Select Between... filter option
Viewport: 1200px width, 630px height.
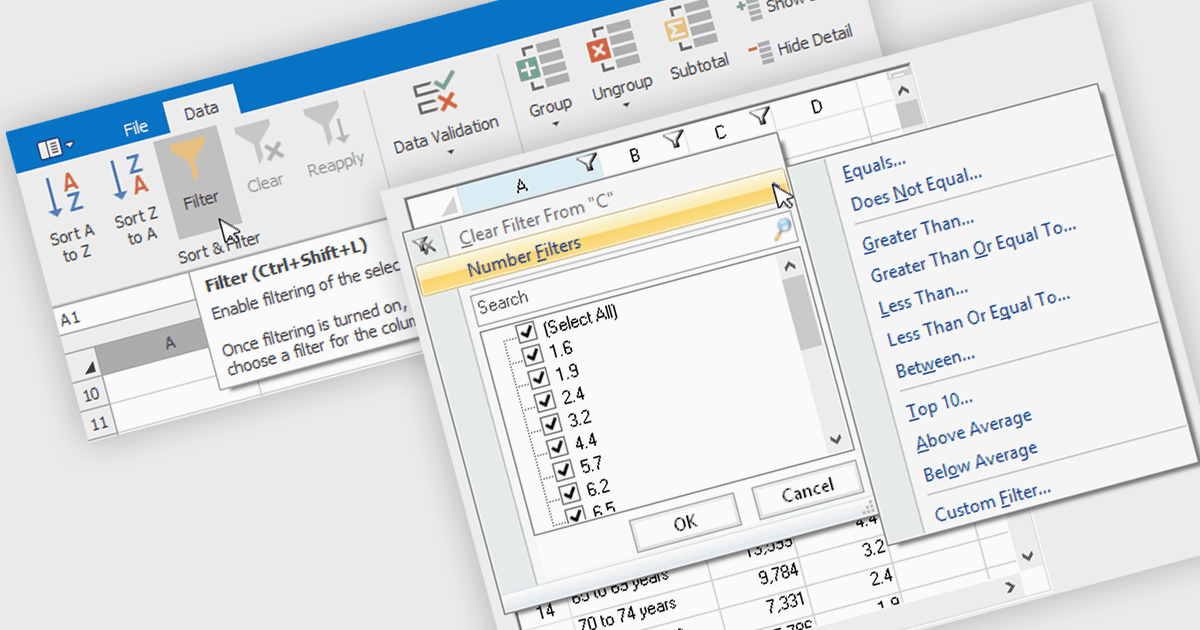click(x=934, y=362)
